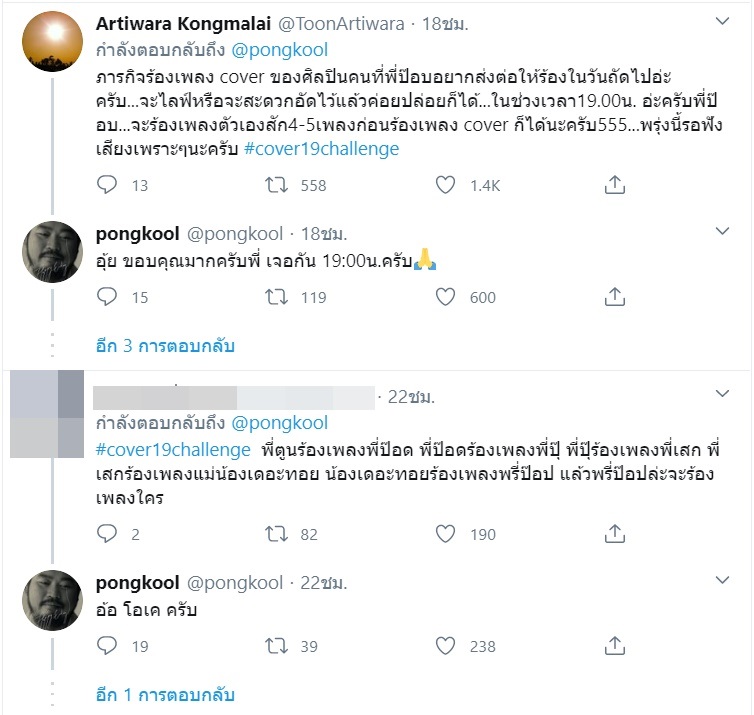Image resolution: width=754 pixels, height=715 pixels.
Task: Open the chevron menu on pongkool's 18-hour reply
Action: 723,232
